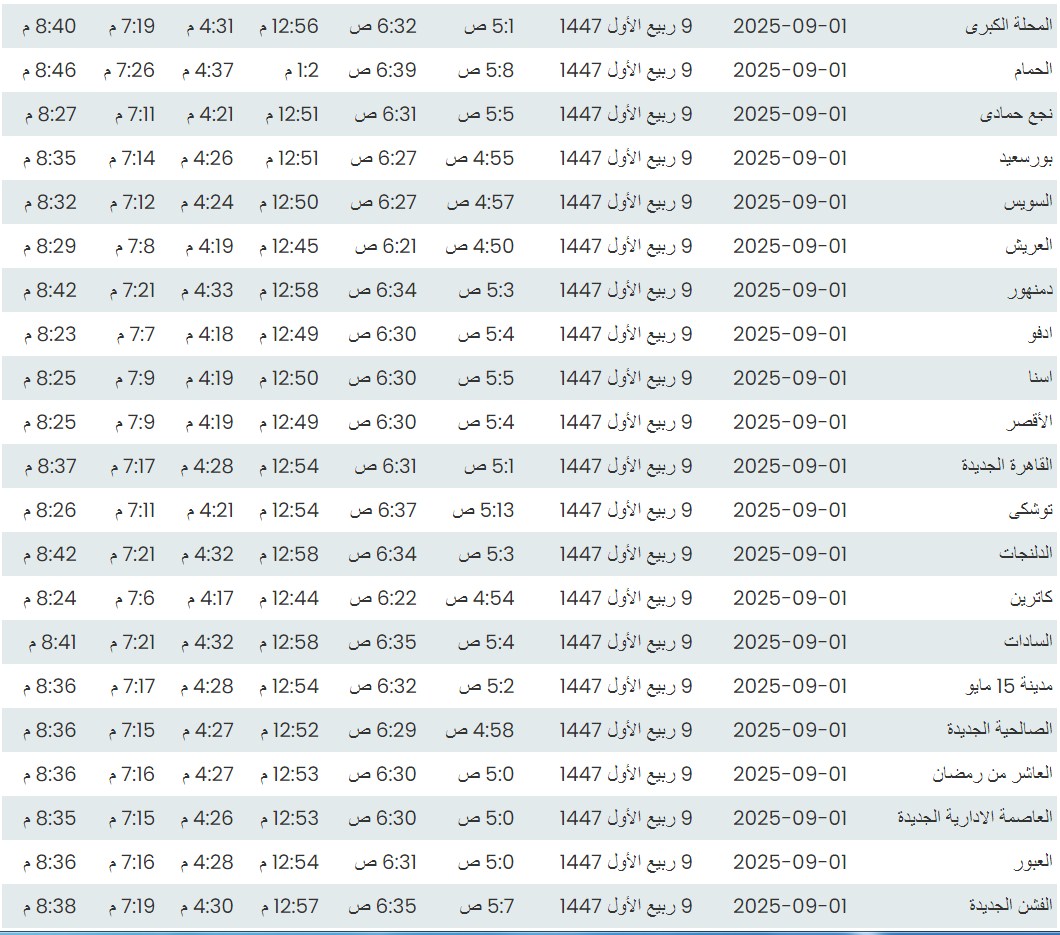Viewport: 1060px width, 935px height.
Task: Select the بورسعيد city row label
Action: (x=1018, y=159)
